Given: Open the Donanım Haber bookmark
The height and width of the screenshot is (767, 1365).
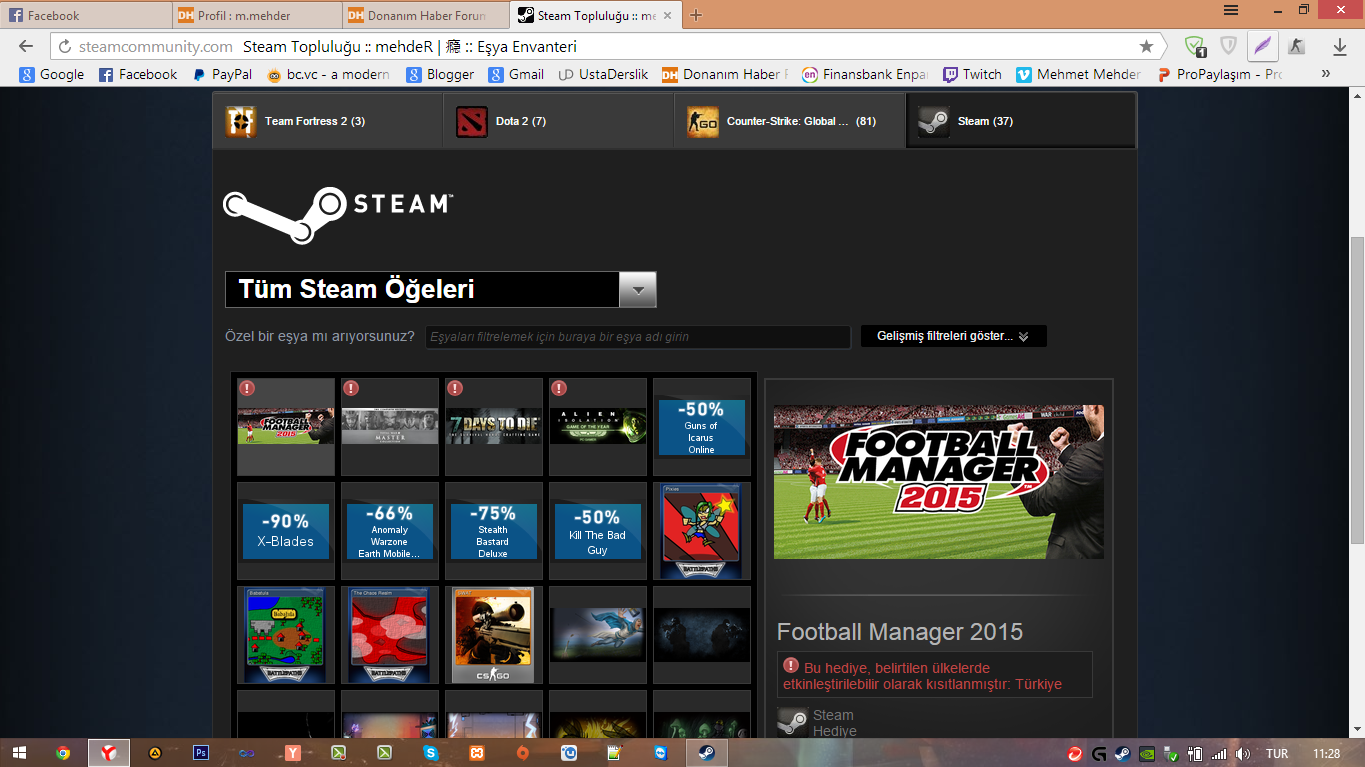Looking at the screenshot, I should click(725, 74).
